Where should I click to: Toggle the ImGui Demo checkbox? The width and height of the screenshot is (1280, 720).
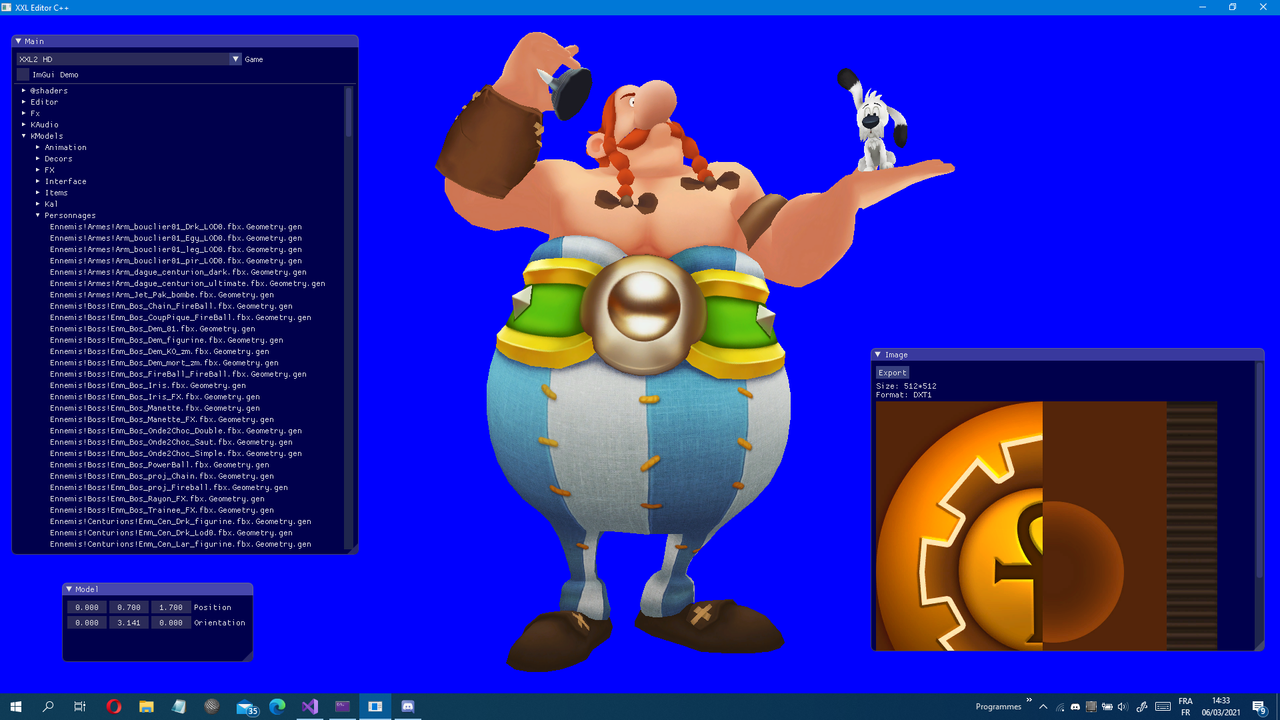(23, 74)
